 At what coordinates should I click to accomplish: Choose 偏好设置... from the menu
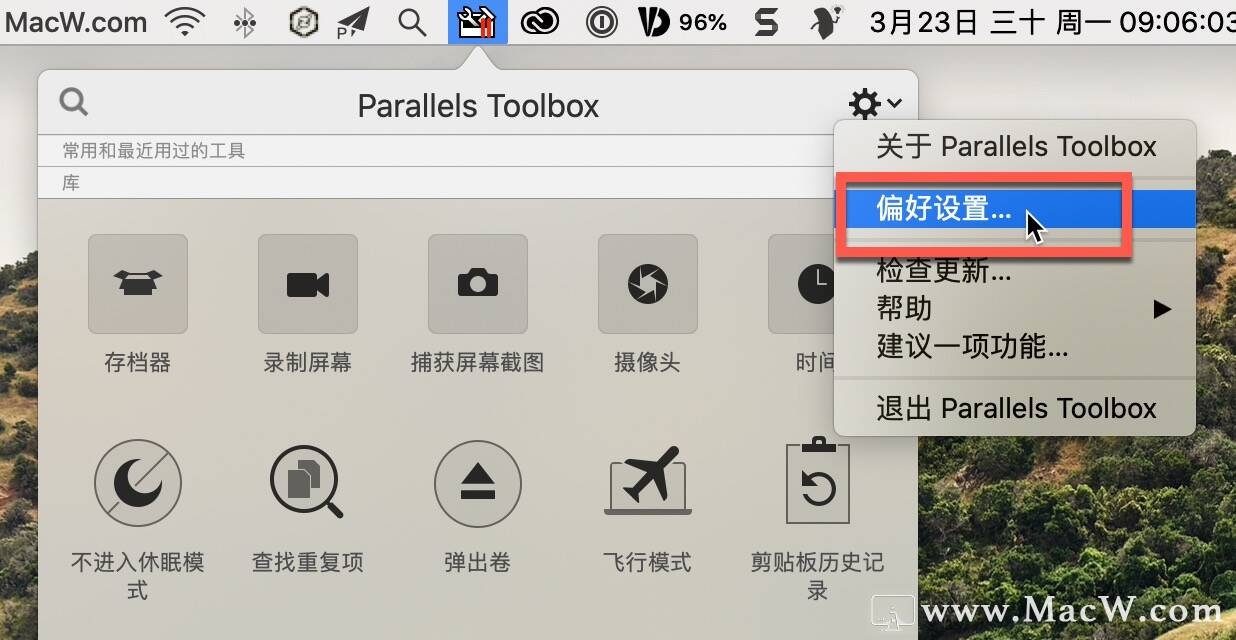(1015, 209)
